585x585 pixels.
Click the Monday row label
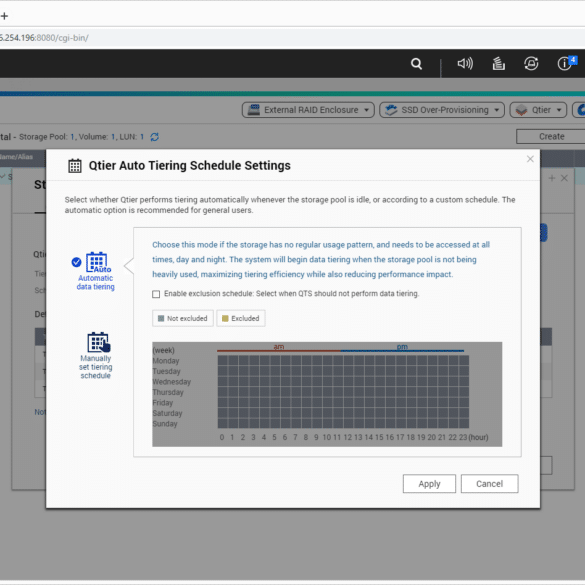coord(166,361)
